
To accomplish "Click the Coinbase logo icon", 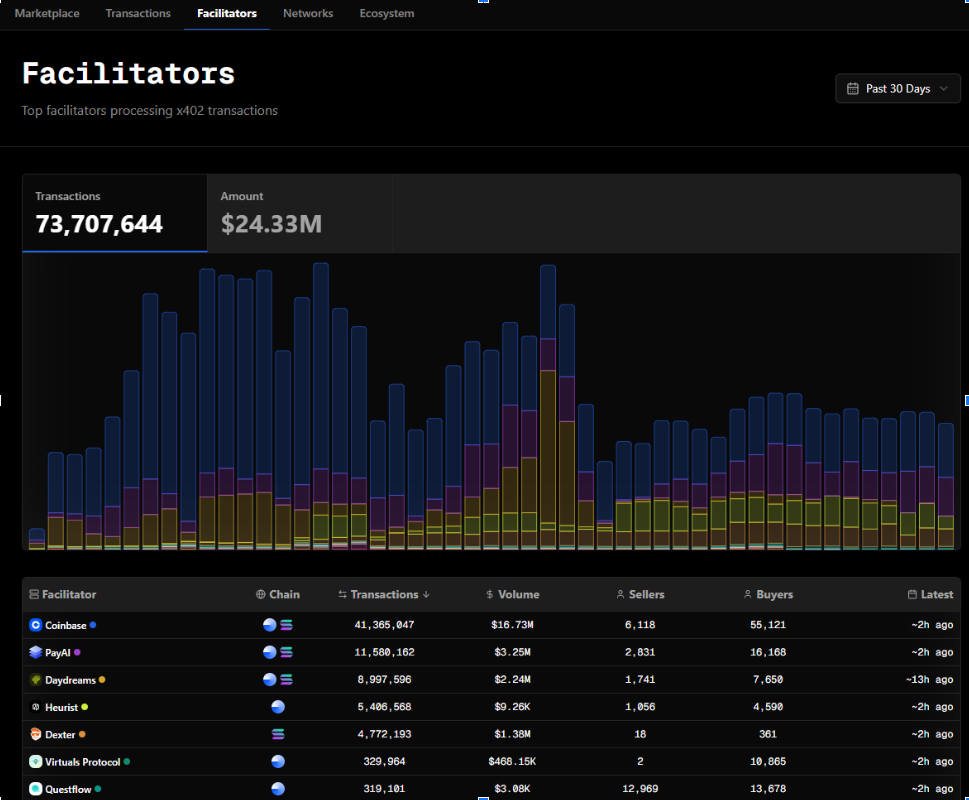I will click(36, 625).
